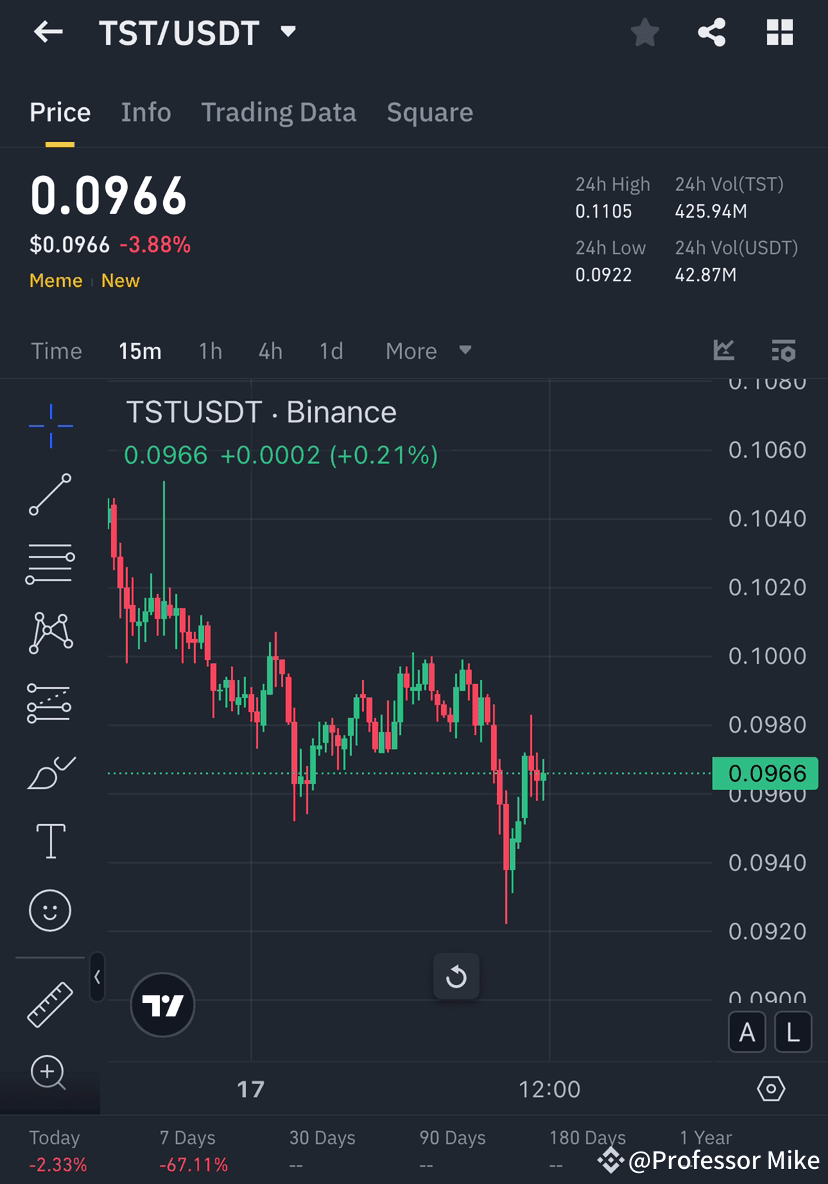This screenshot has height=1184, width=828.
Task: Open the Square tab
Action: coord(429,112)
